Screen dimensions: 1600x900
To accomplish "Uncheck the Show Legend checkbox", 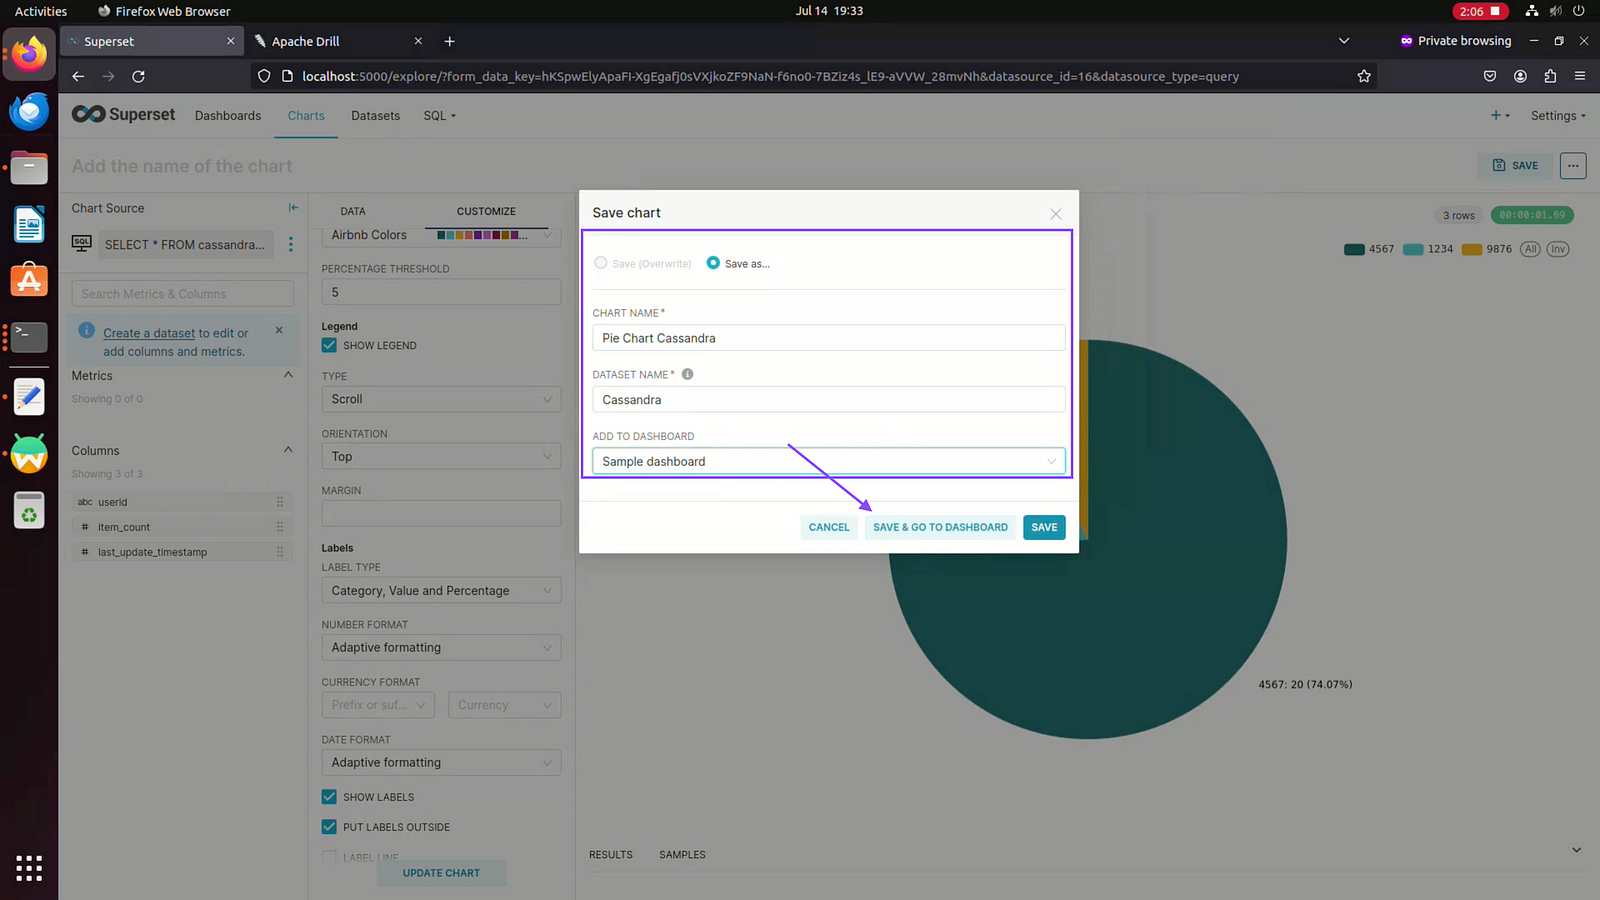I will coord(329,345).
